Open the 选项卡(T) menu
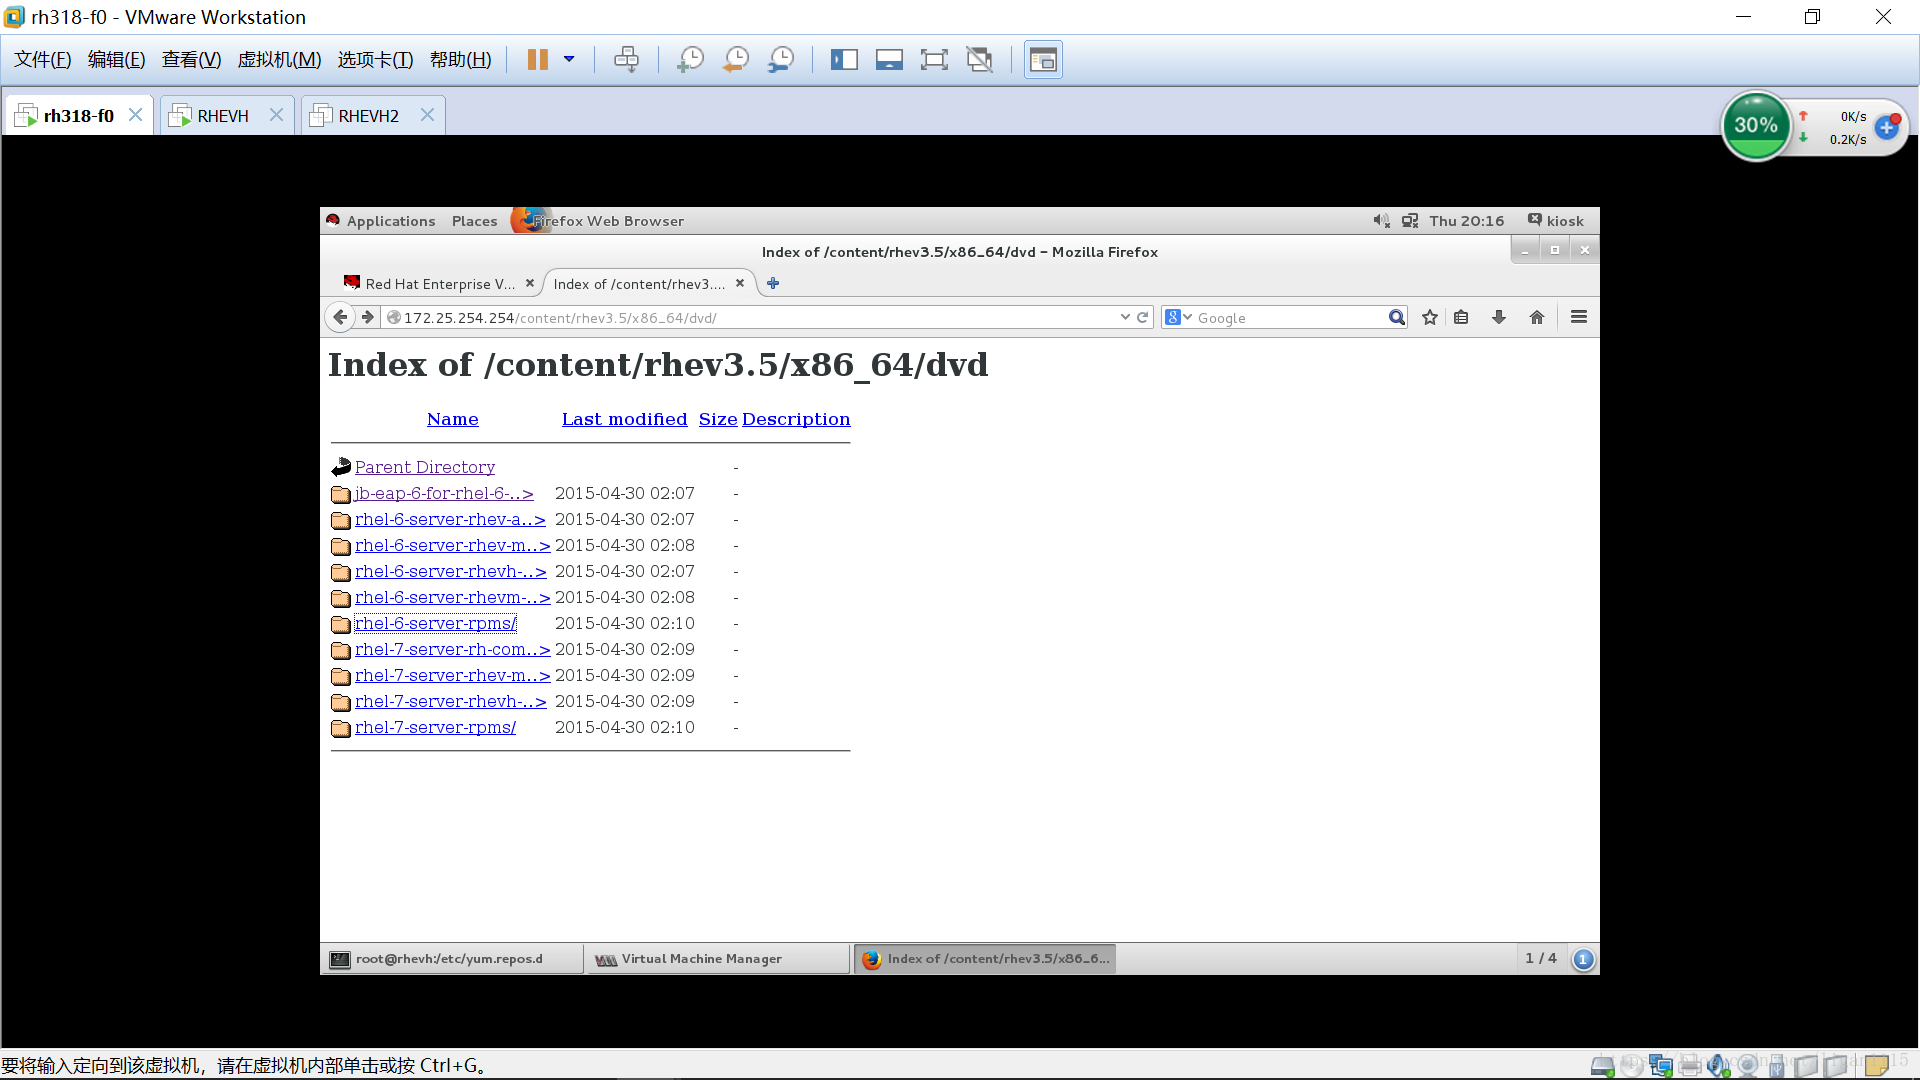 pyautogui.click(x=375, y=60)
